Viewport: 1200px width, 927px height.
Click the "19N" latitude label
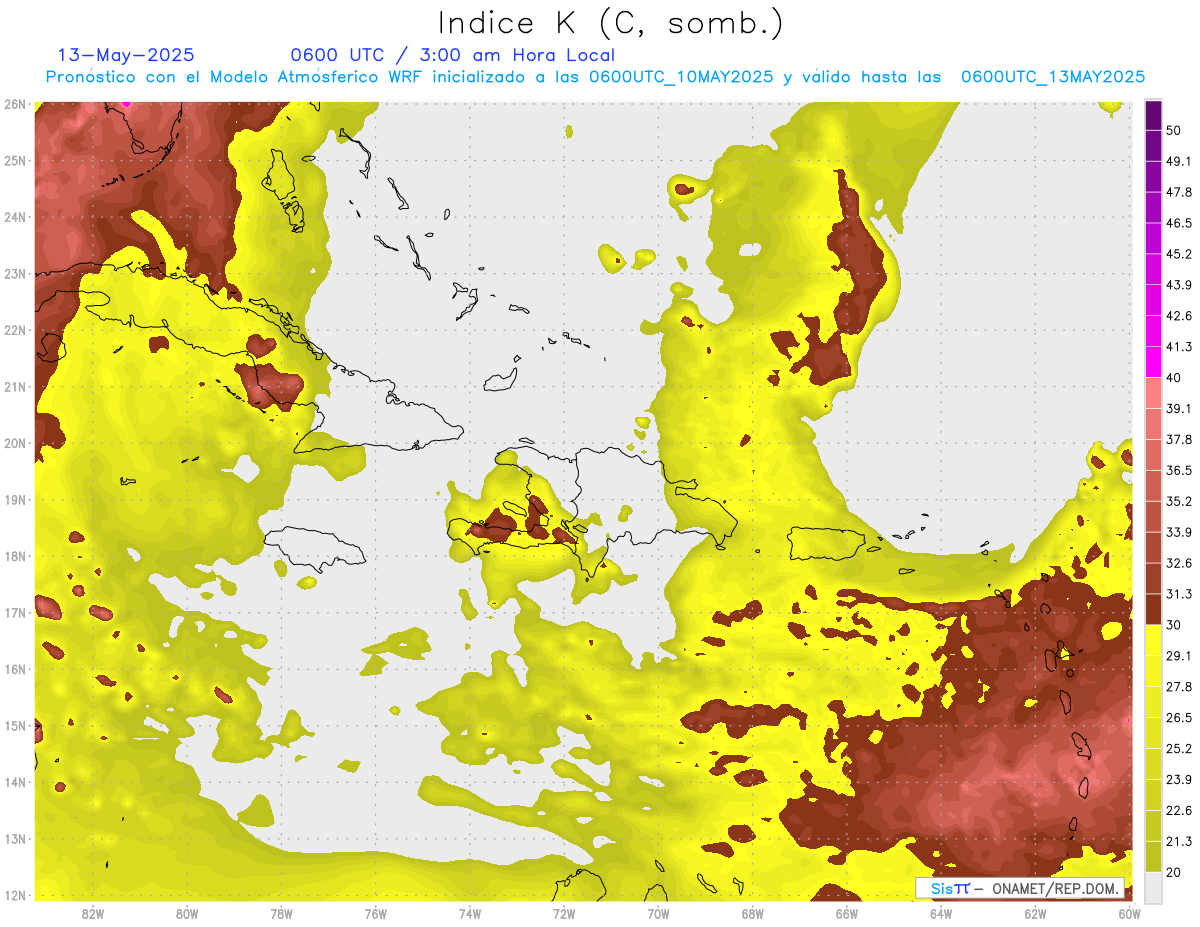15,499
